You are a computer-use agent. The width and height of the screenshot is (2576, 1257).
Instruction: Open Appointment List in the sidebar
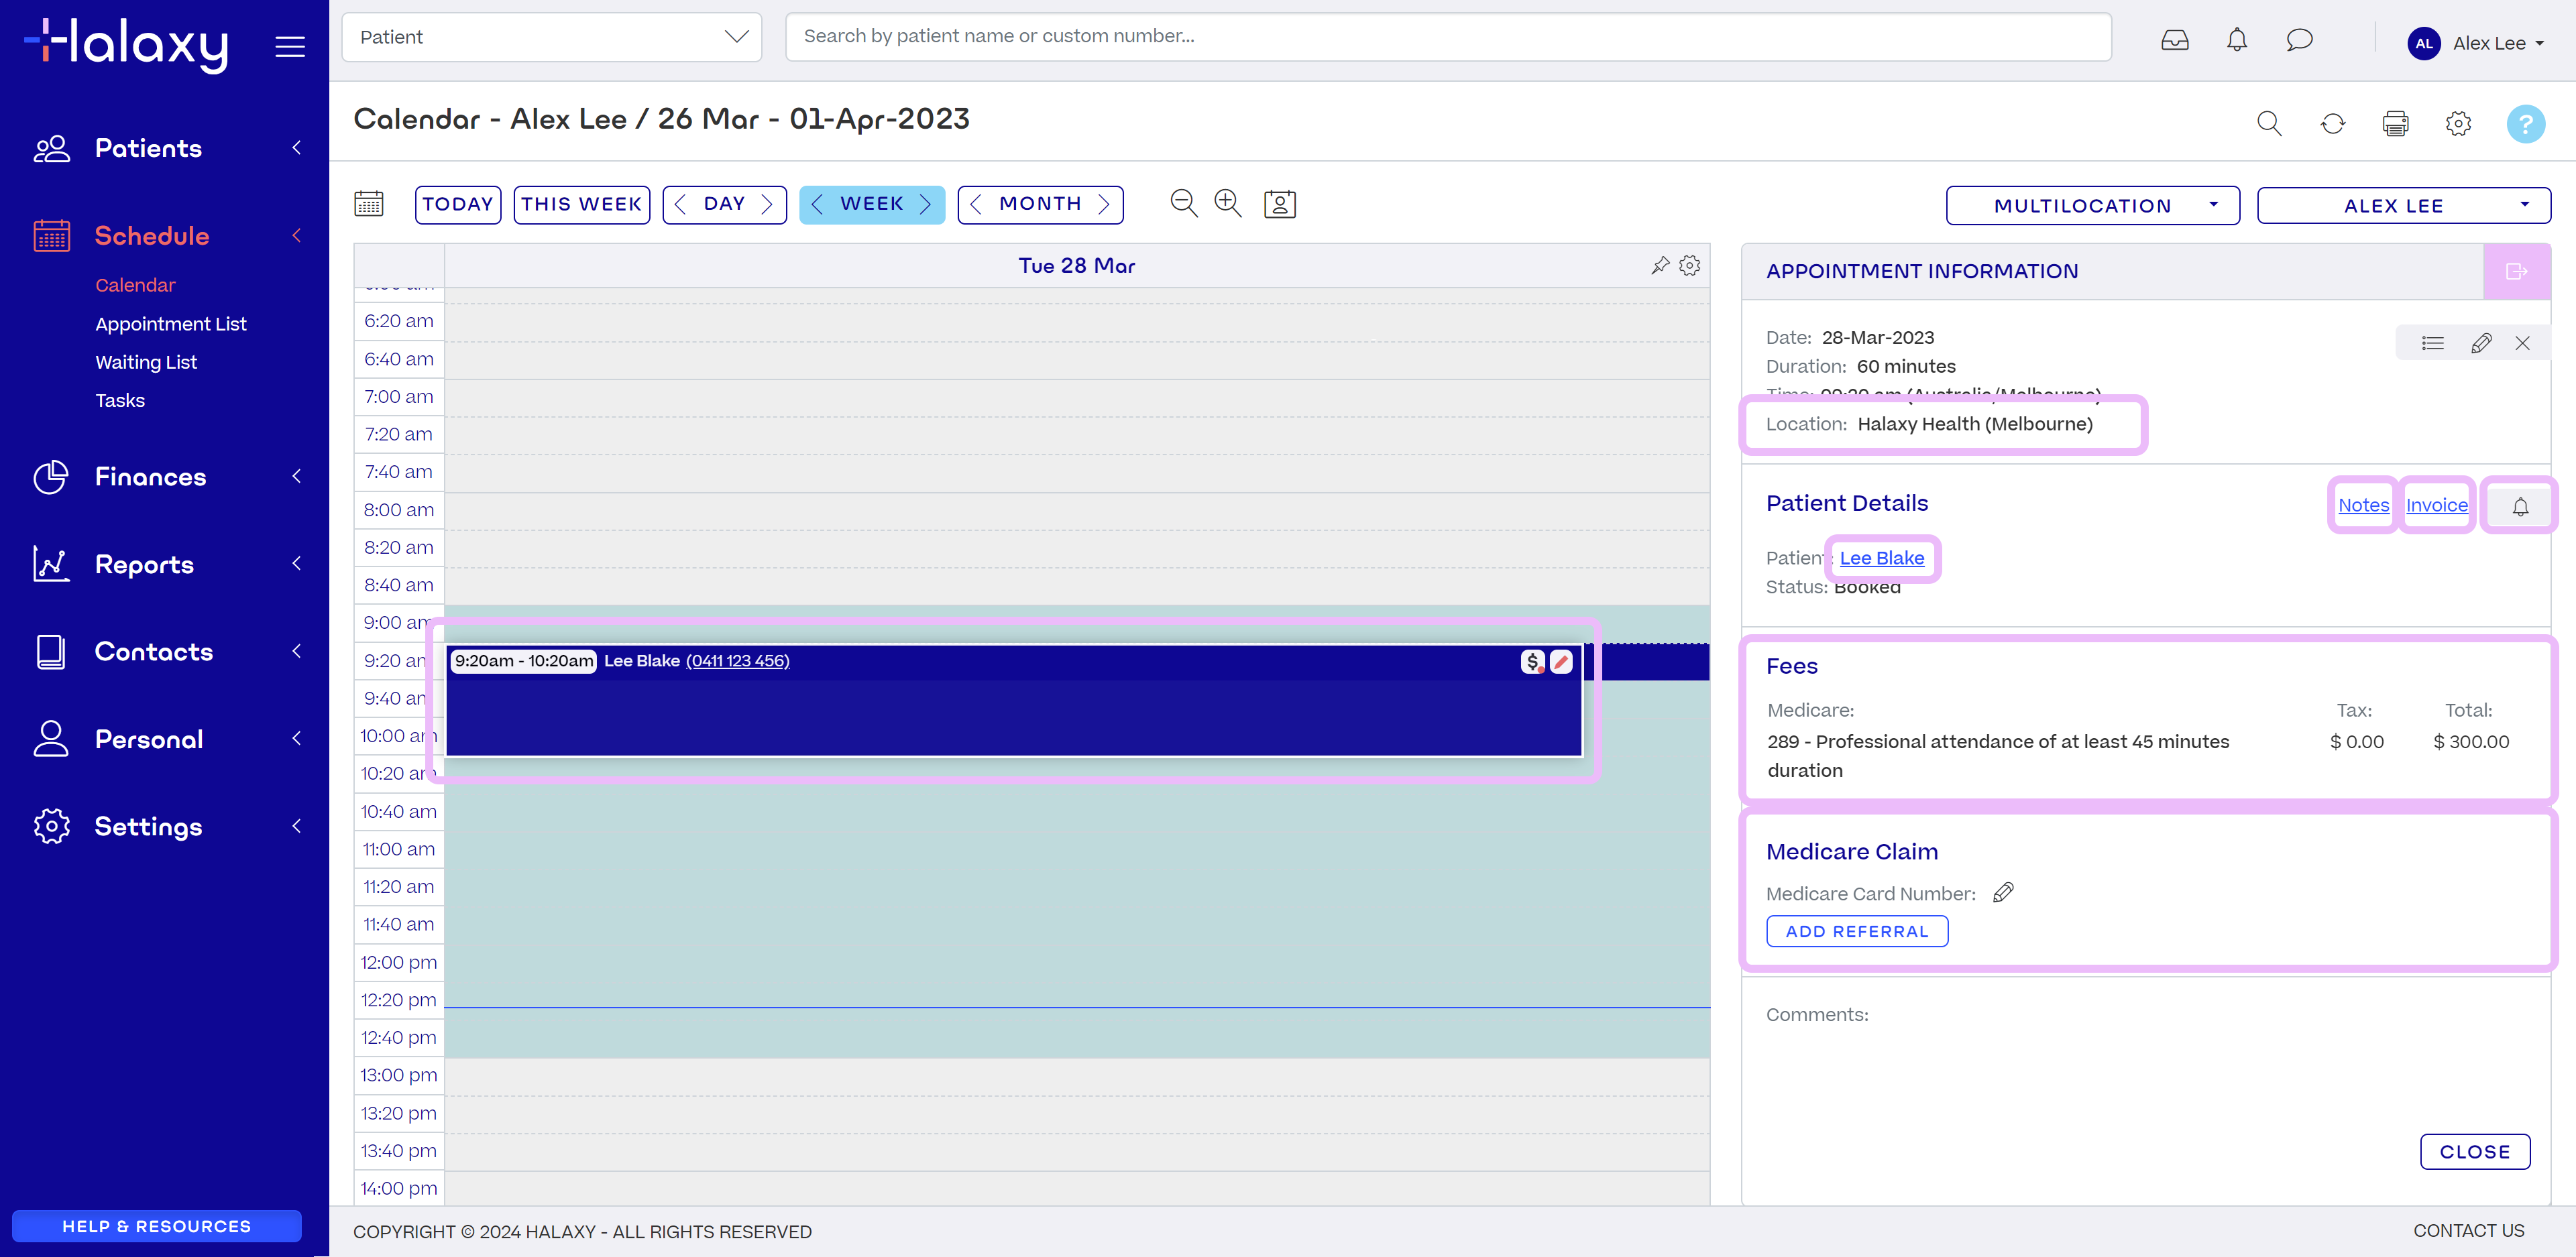(x=171, y=324)
